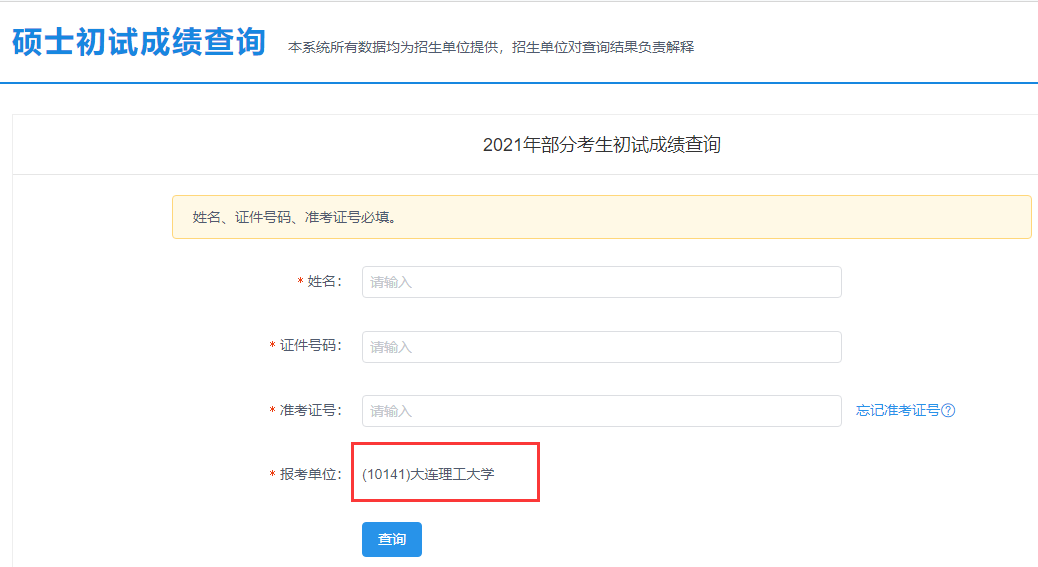Click the 准考证号 field label
Screen dimensions: 1038x567
pyautogui.click(x=310, y=411)
